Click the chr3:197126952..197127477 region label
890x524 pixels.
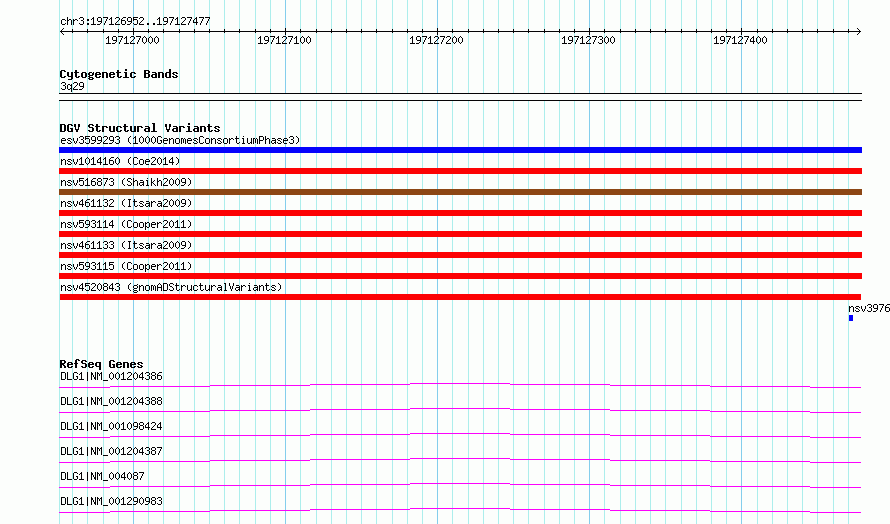pyautogui.click(x=135, y=21)
